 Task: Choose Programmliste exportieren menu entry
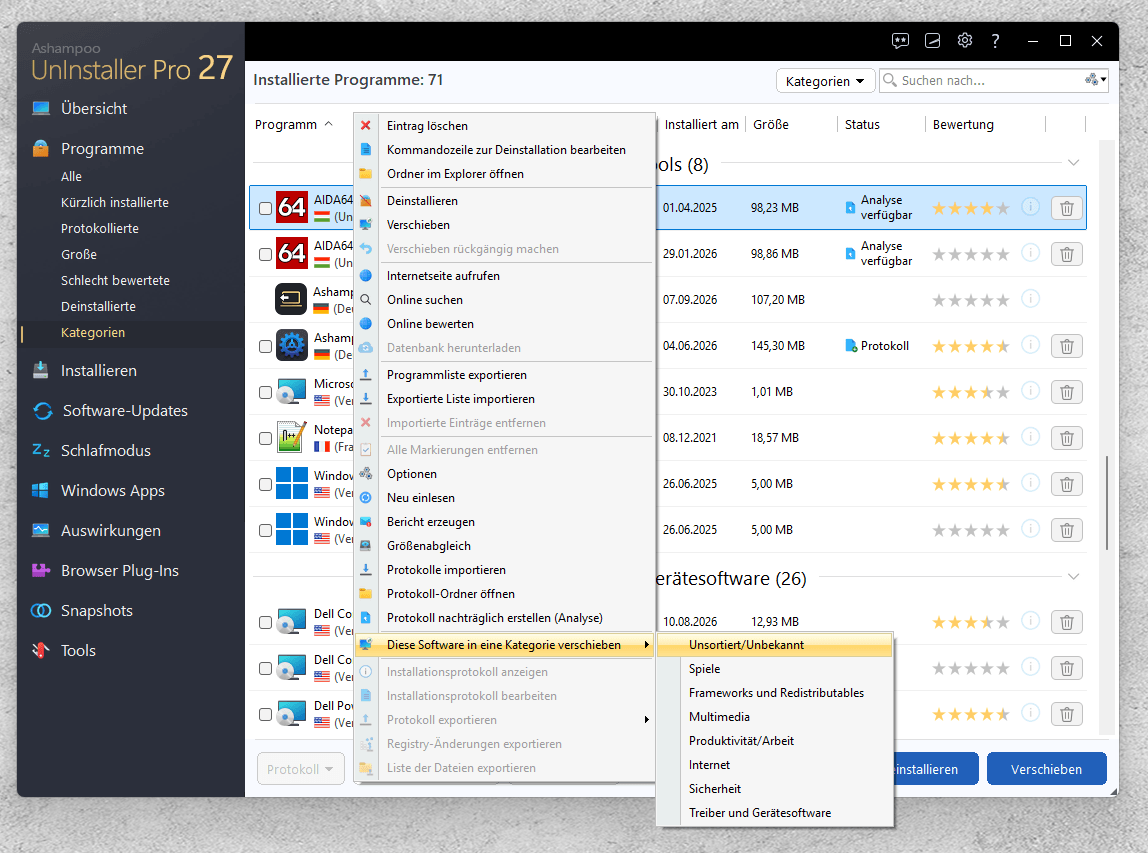coord(457,375)
